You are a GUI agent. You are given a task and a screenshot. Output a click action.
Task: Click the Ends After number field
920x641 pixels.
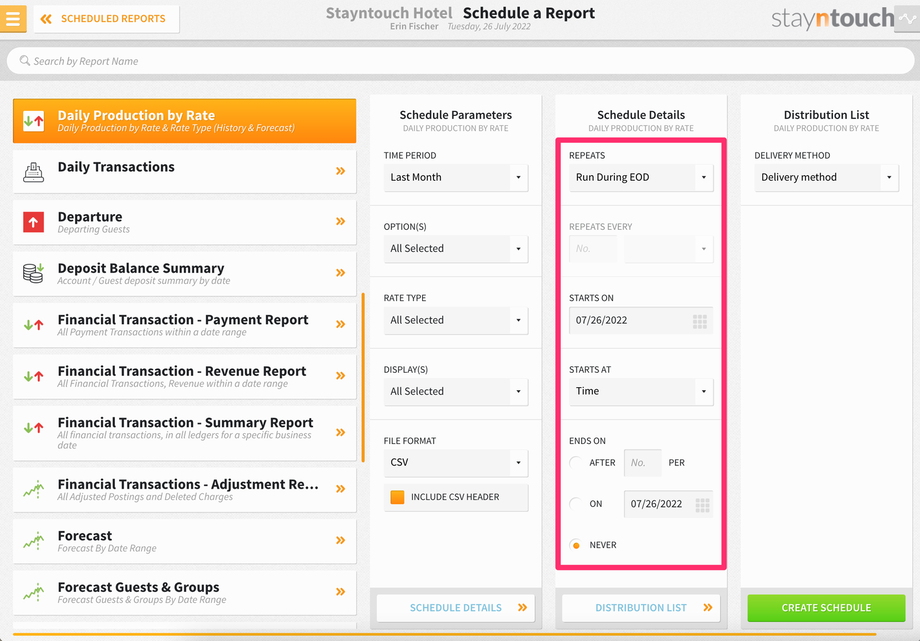(x=642, y=463)
